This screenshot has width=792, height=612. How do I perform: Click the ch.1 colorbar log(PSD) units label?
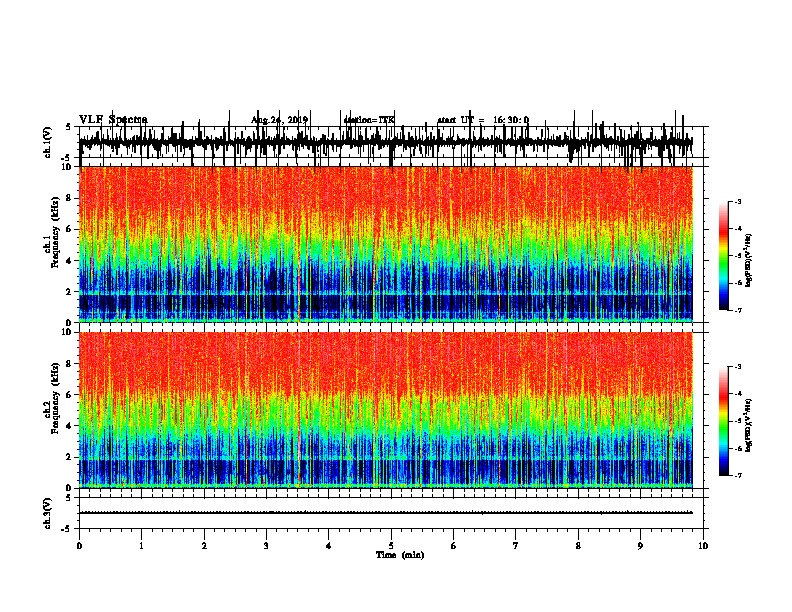point(749,261)
